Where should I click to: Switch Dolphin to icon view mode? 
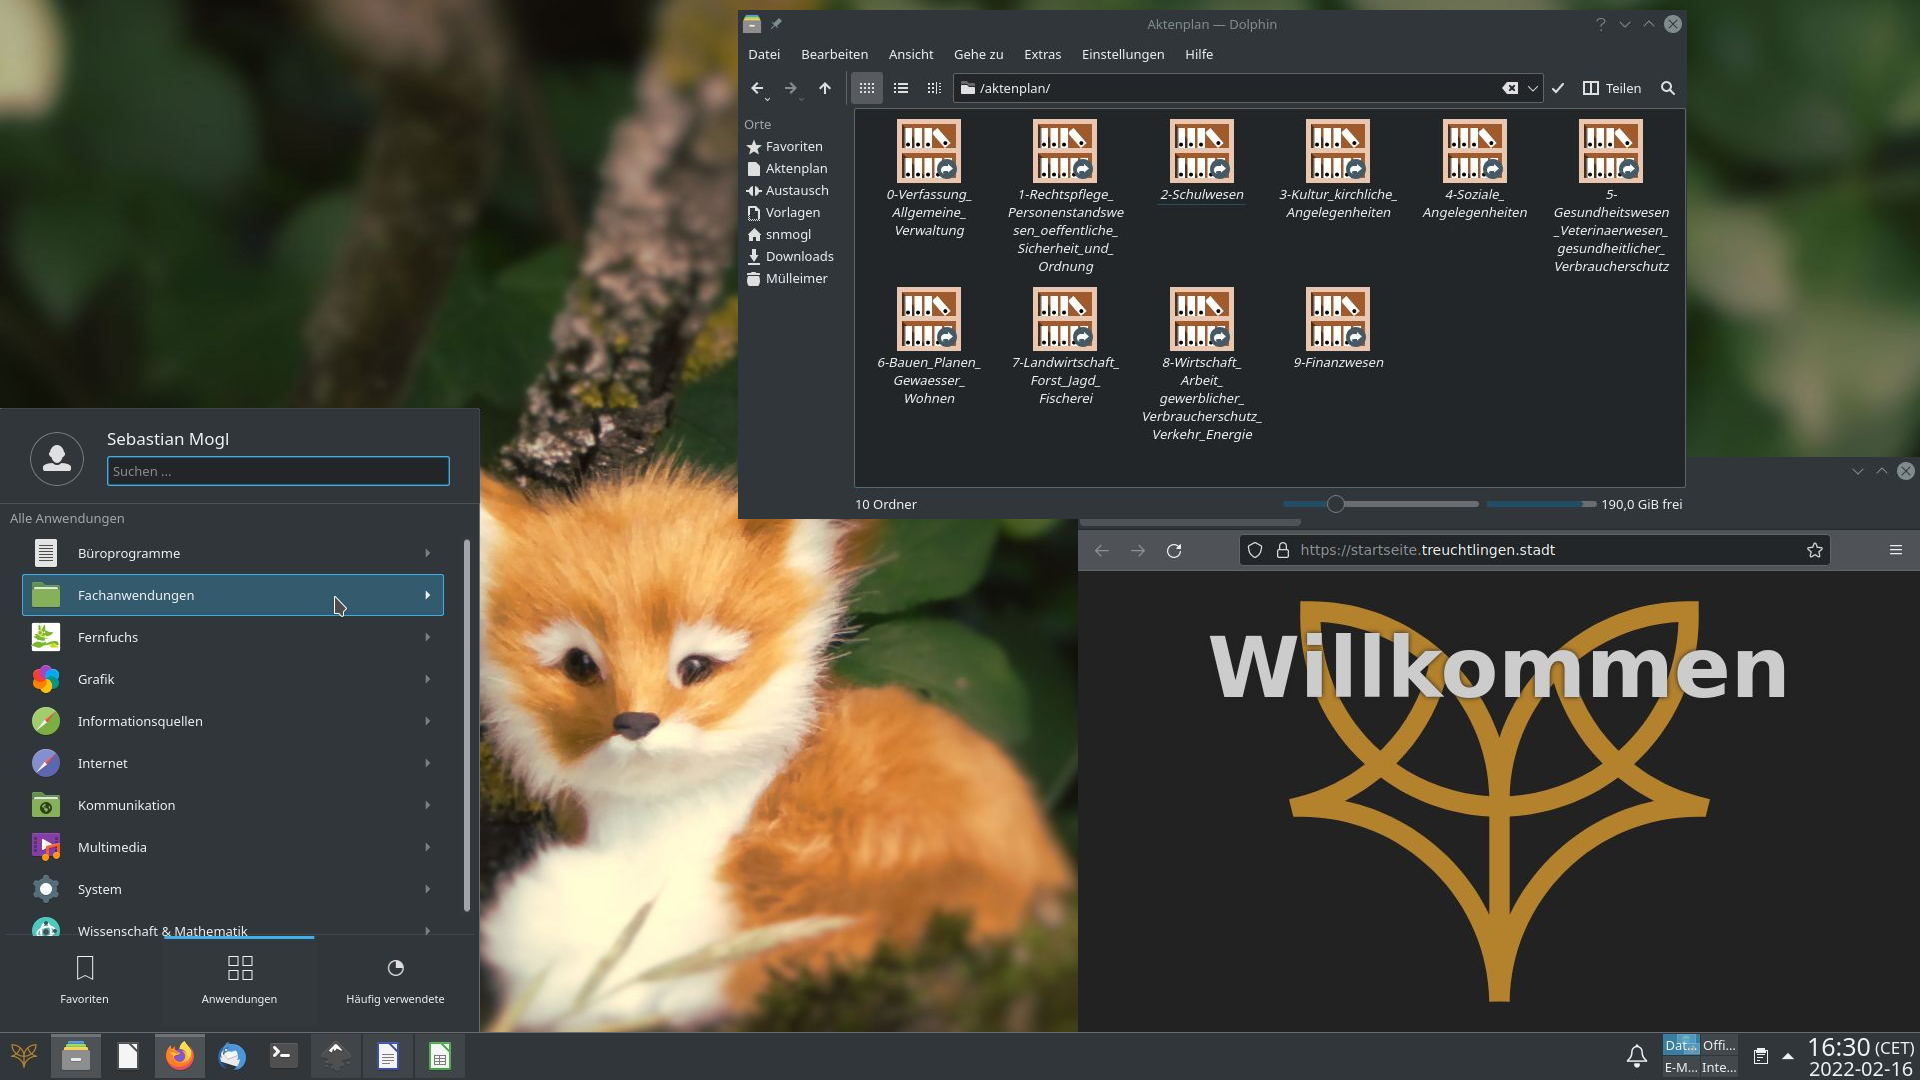867,88
